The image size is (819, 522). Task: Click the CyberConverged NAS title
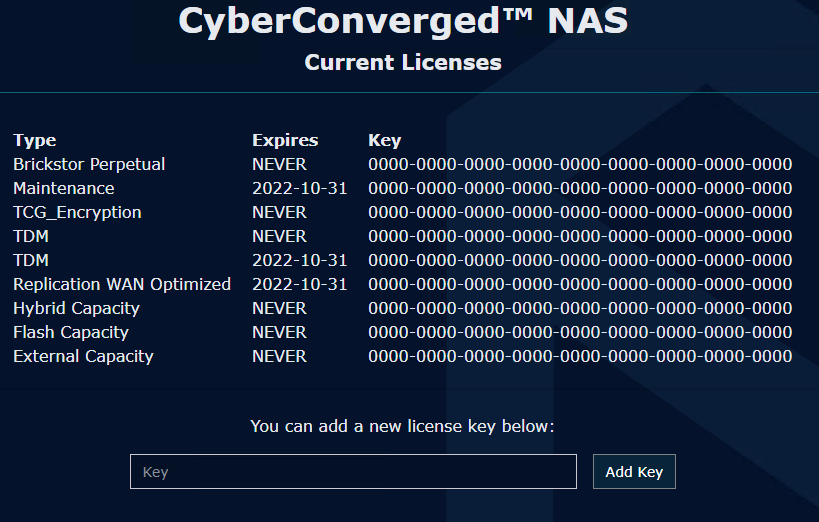(403, 21)
